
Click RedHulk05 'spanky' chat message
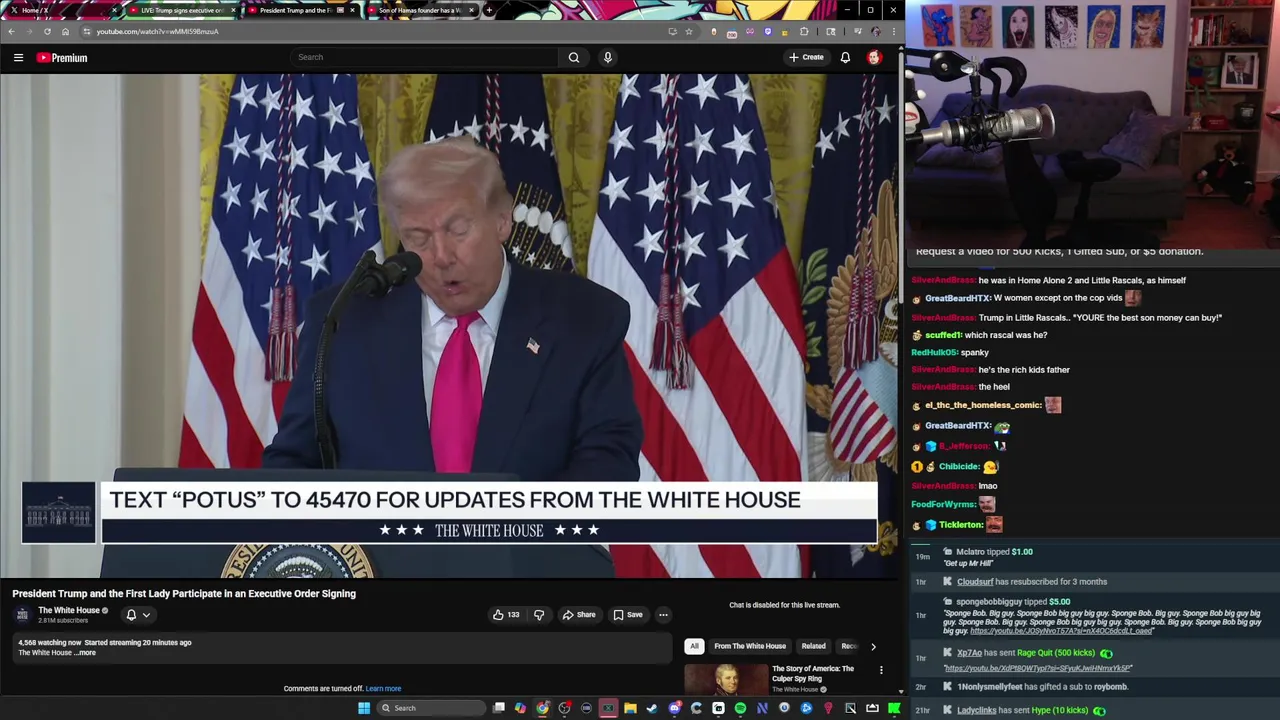click(950, 352)
